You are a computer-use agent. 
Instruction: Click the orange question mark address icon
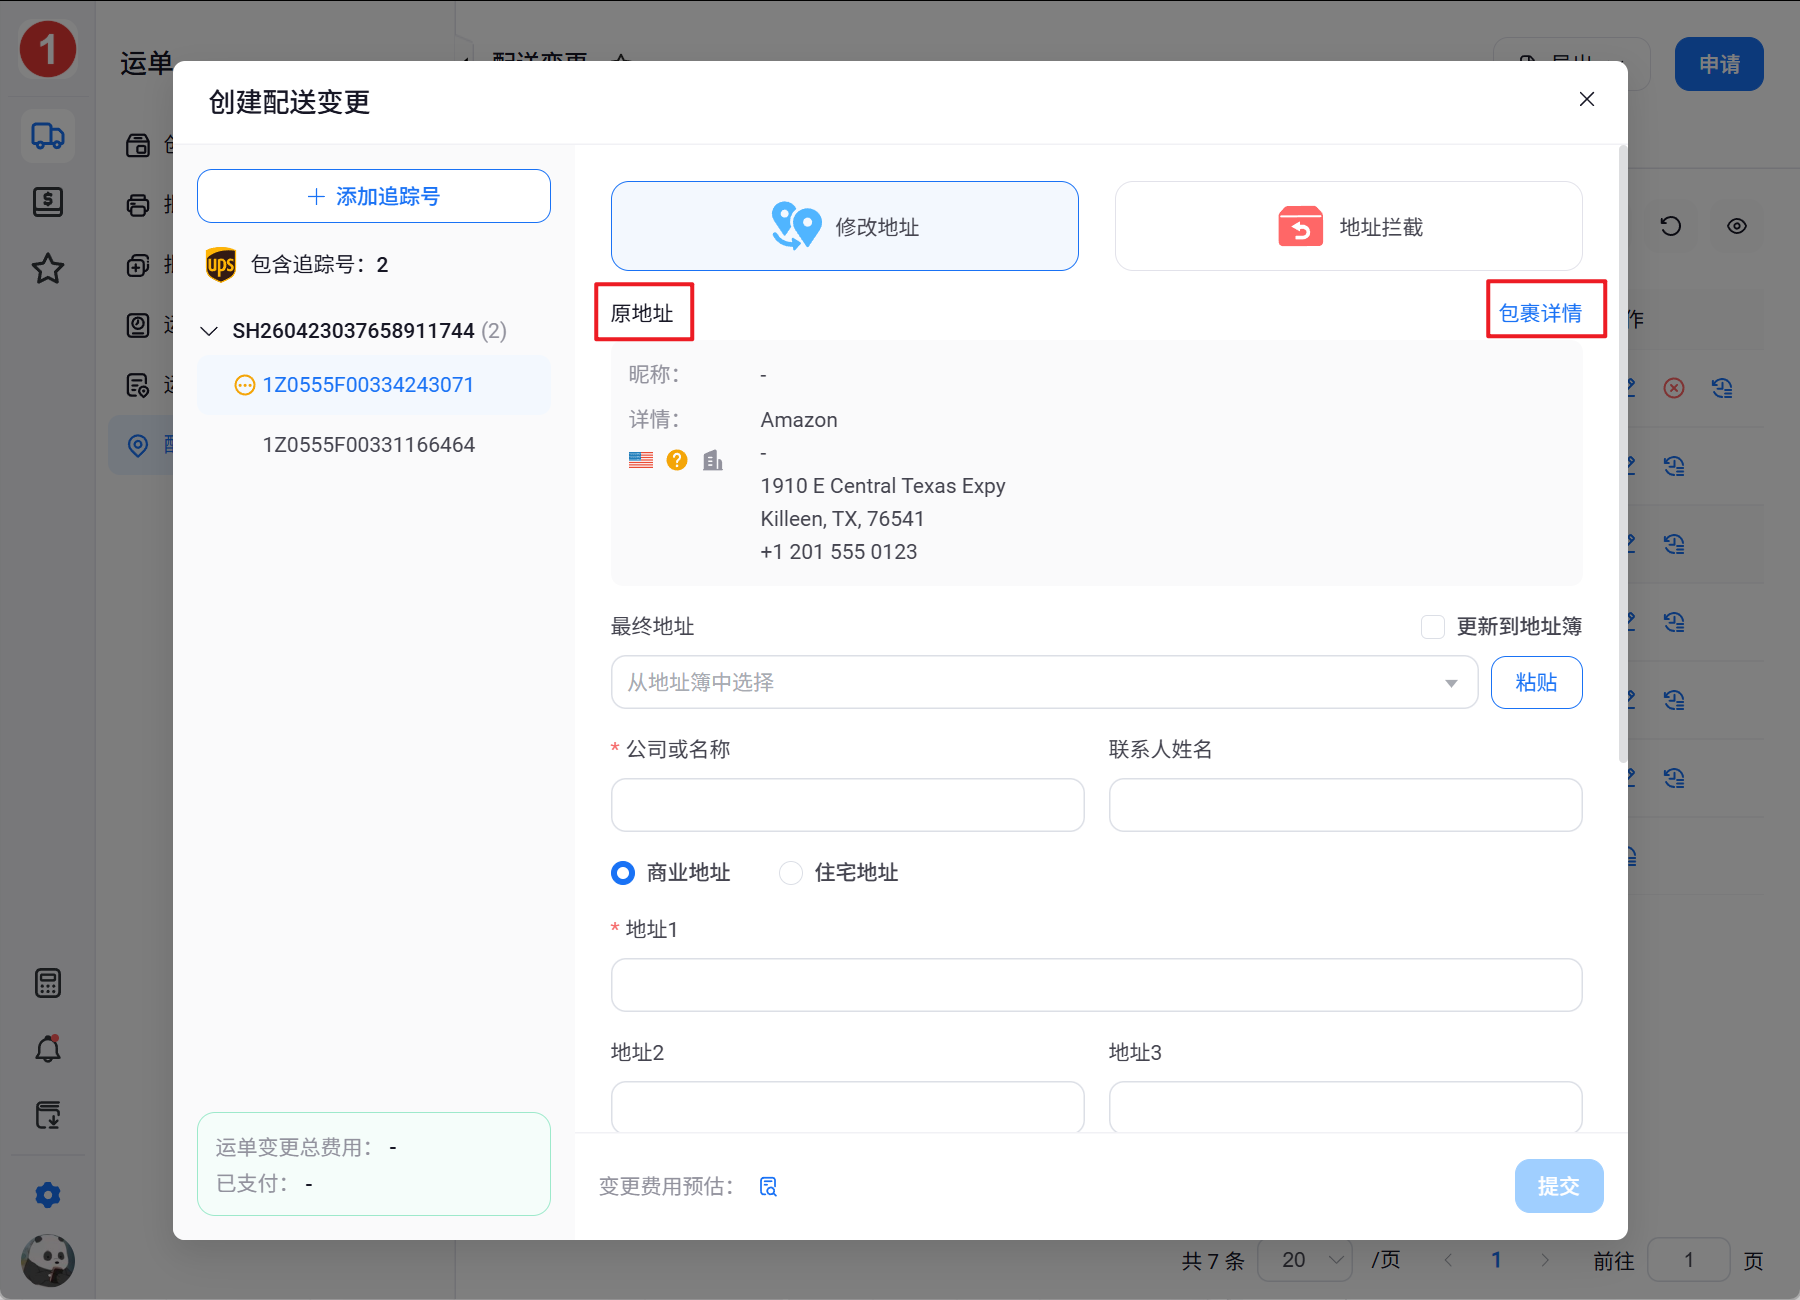click(677, 460)
